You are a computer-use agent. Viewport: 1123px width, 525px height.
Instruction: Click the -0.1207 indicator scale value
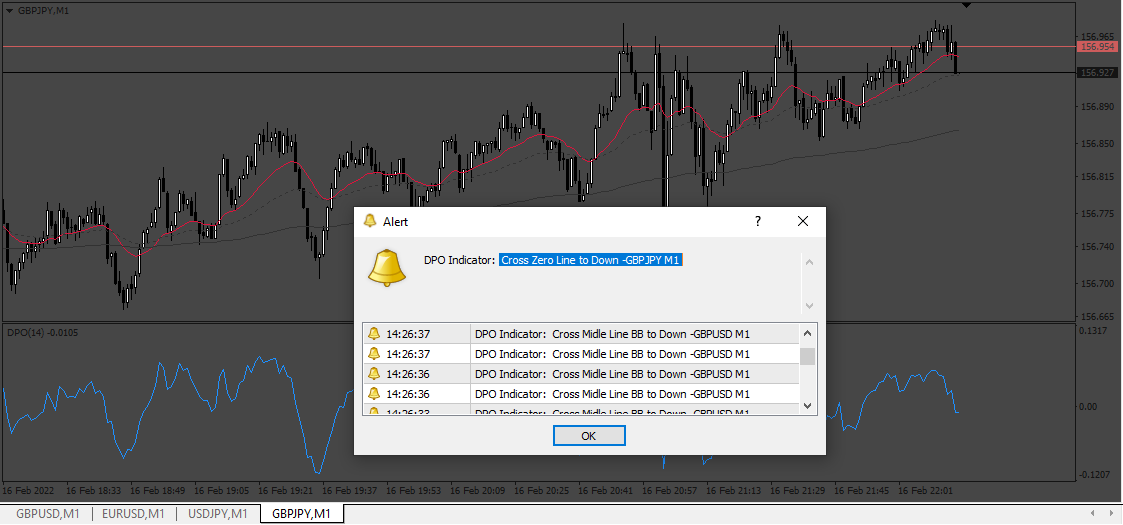[1093, 474]
